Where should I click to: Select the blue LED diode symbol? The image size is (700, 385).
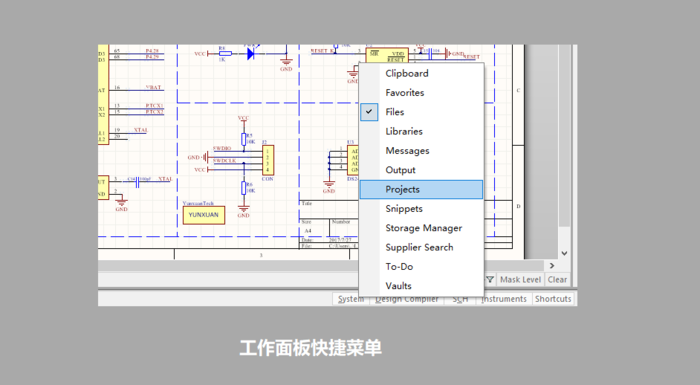coord(251,54)
